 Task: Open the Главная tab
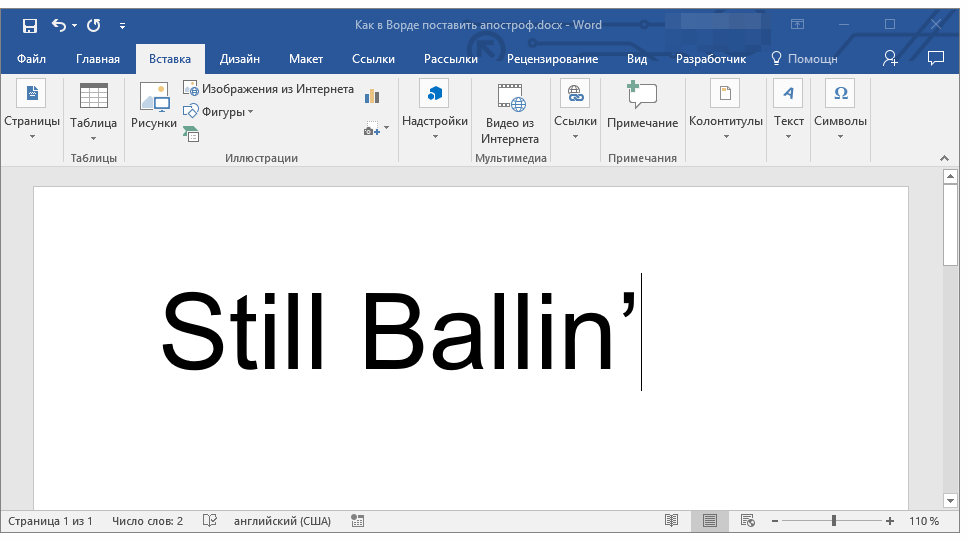[98, 59]
